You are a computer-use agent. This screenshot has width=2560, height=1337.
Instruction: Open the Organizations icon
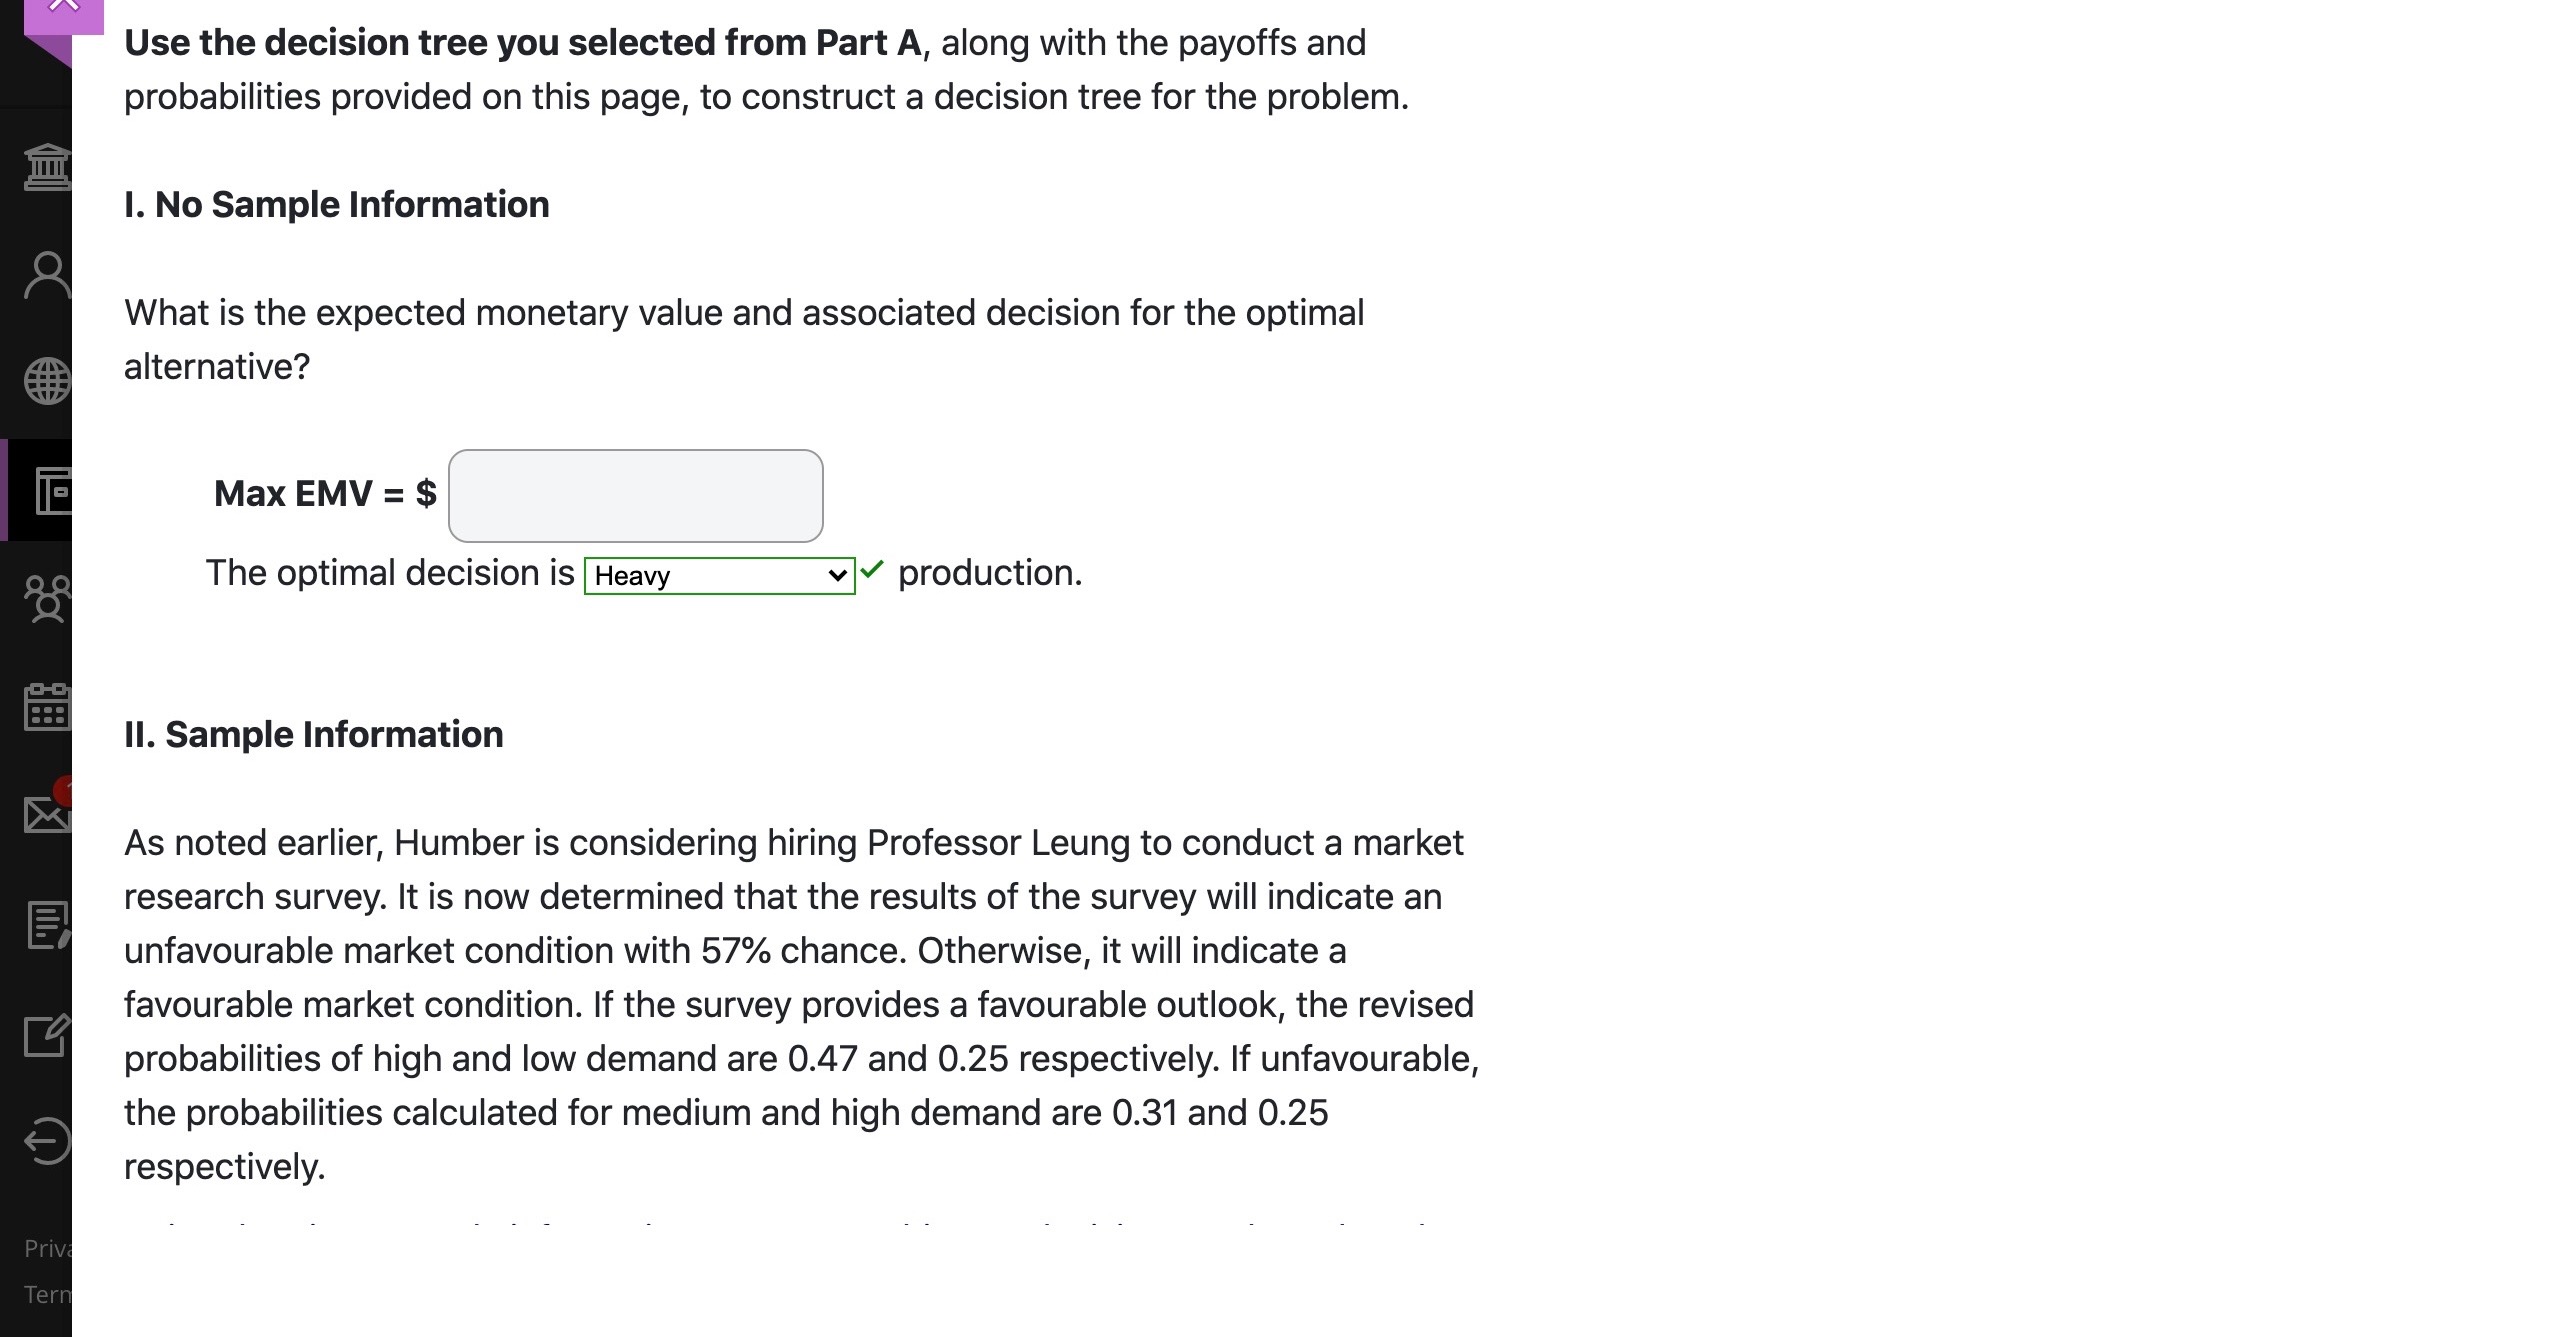tap(48, 600)
